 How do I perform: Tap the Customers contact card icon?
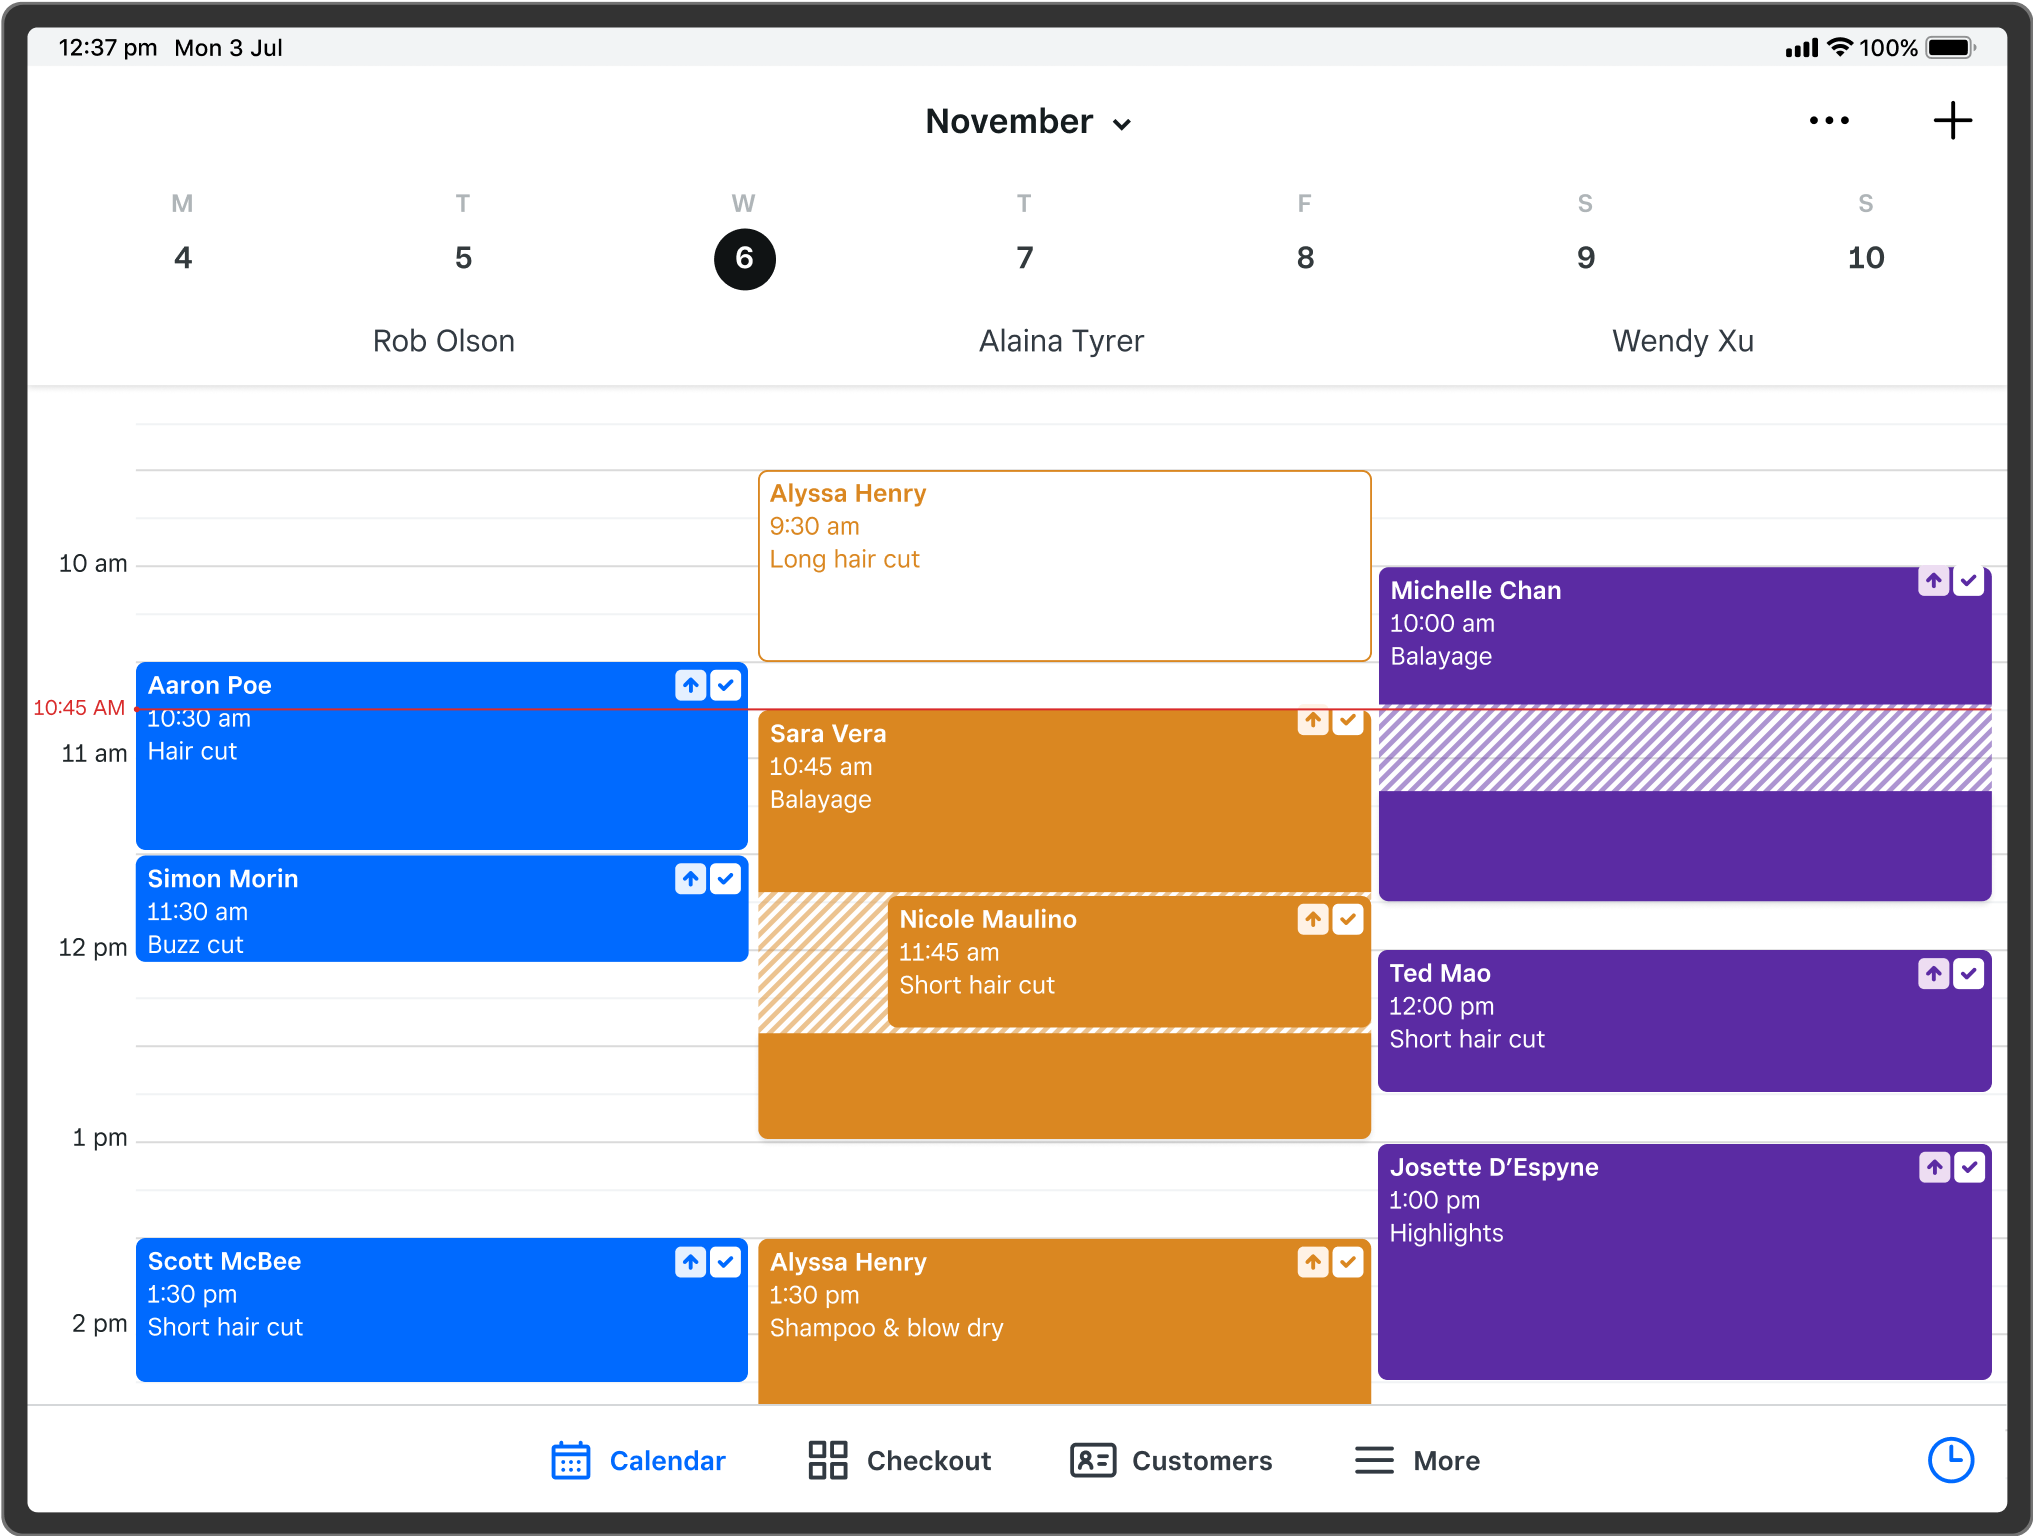(x=1093, y=1460)
